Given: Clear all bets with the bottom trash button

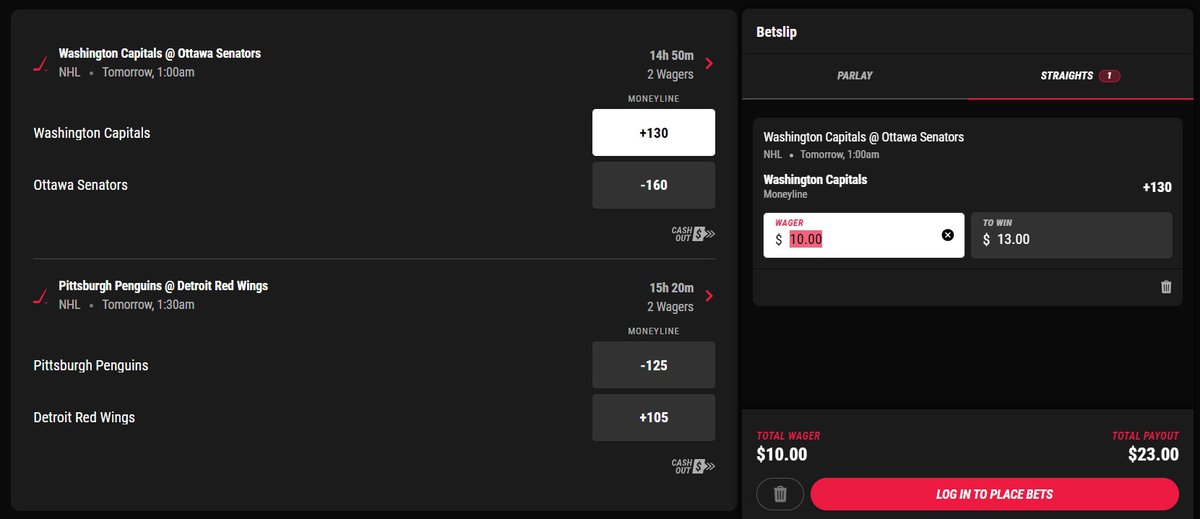Looking at the screenshot, I should [781, 494].
